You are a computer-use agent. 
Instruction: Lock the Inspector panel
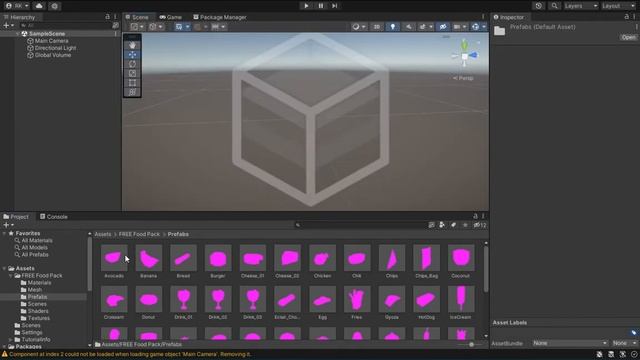pyautogui.click(x=627, y=17)
